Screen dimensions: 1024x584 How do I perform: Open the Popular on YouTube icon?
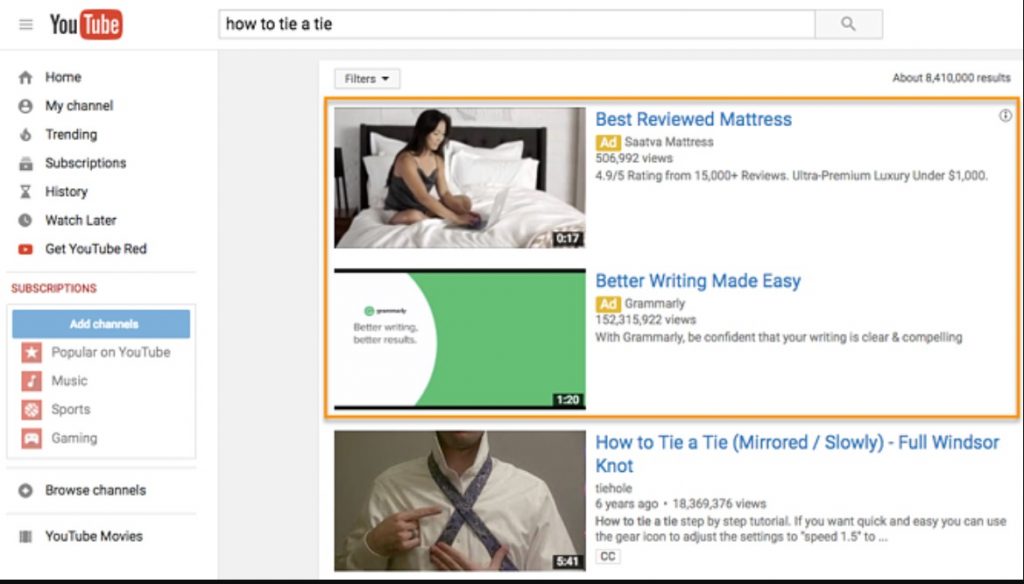point(32,352)
